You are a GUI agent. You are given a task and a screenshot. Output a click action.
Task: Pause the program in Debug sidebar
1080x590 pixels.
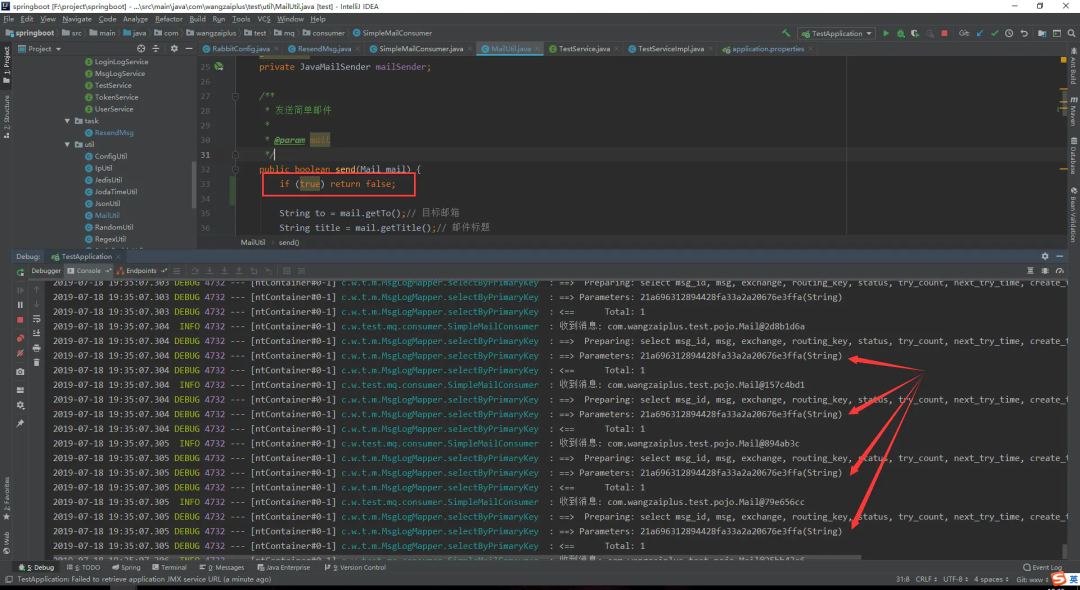(20, 304)
